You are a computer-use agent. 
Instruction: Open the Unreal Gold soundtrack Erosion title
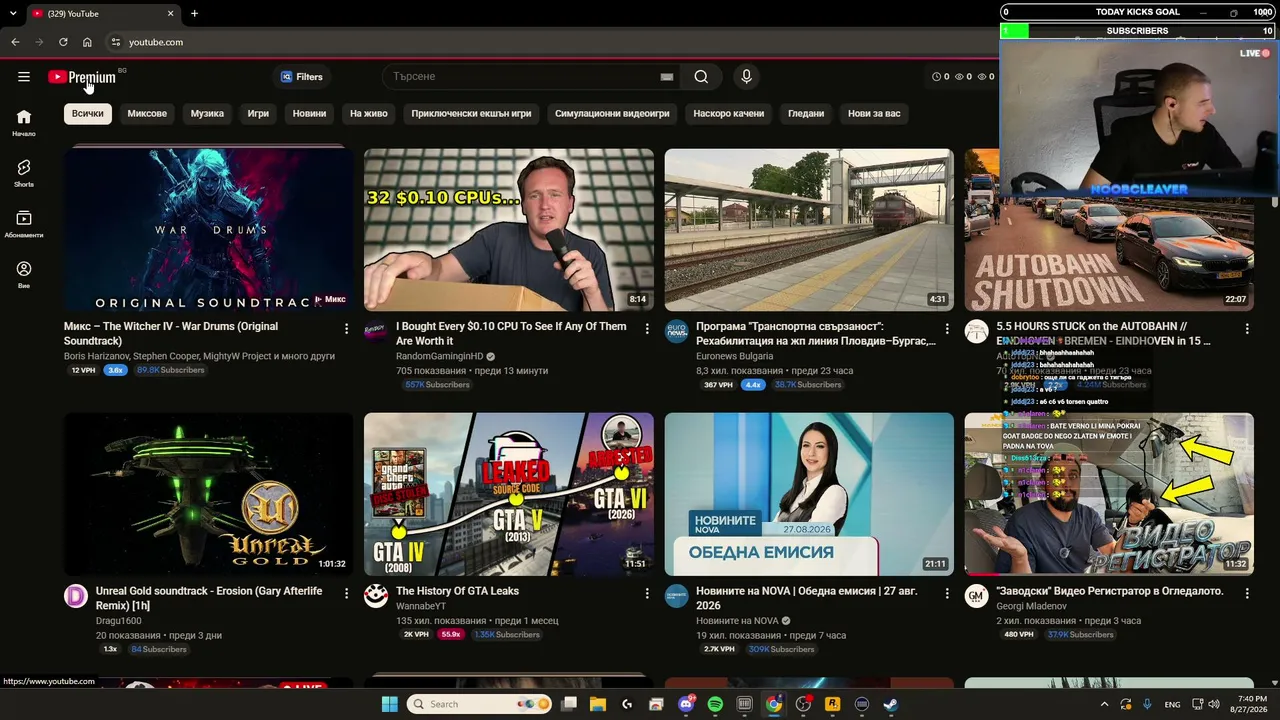(209, 598)
